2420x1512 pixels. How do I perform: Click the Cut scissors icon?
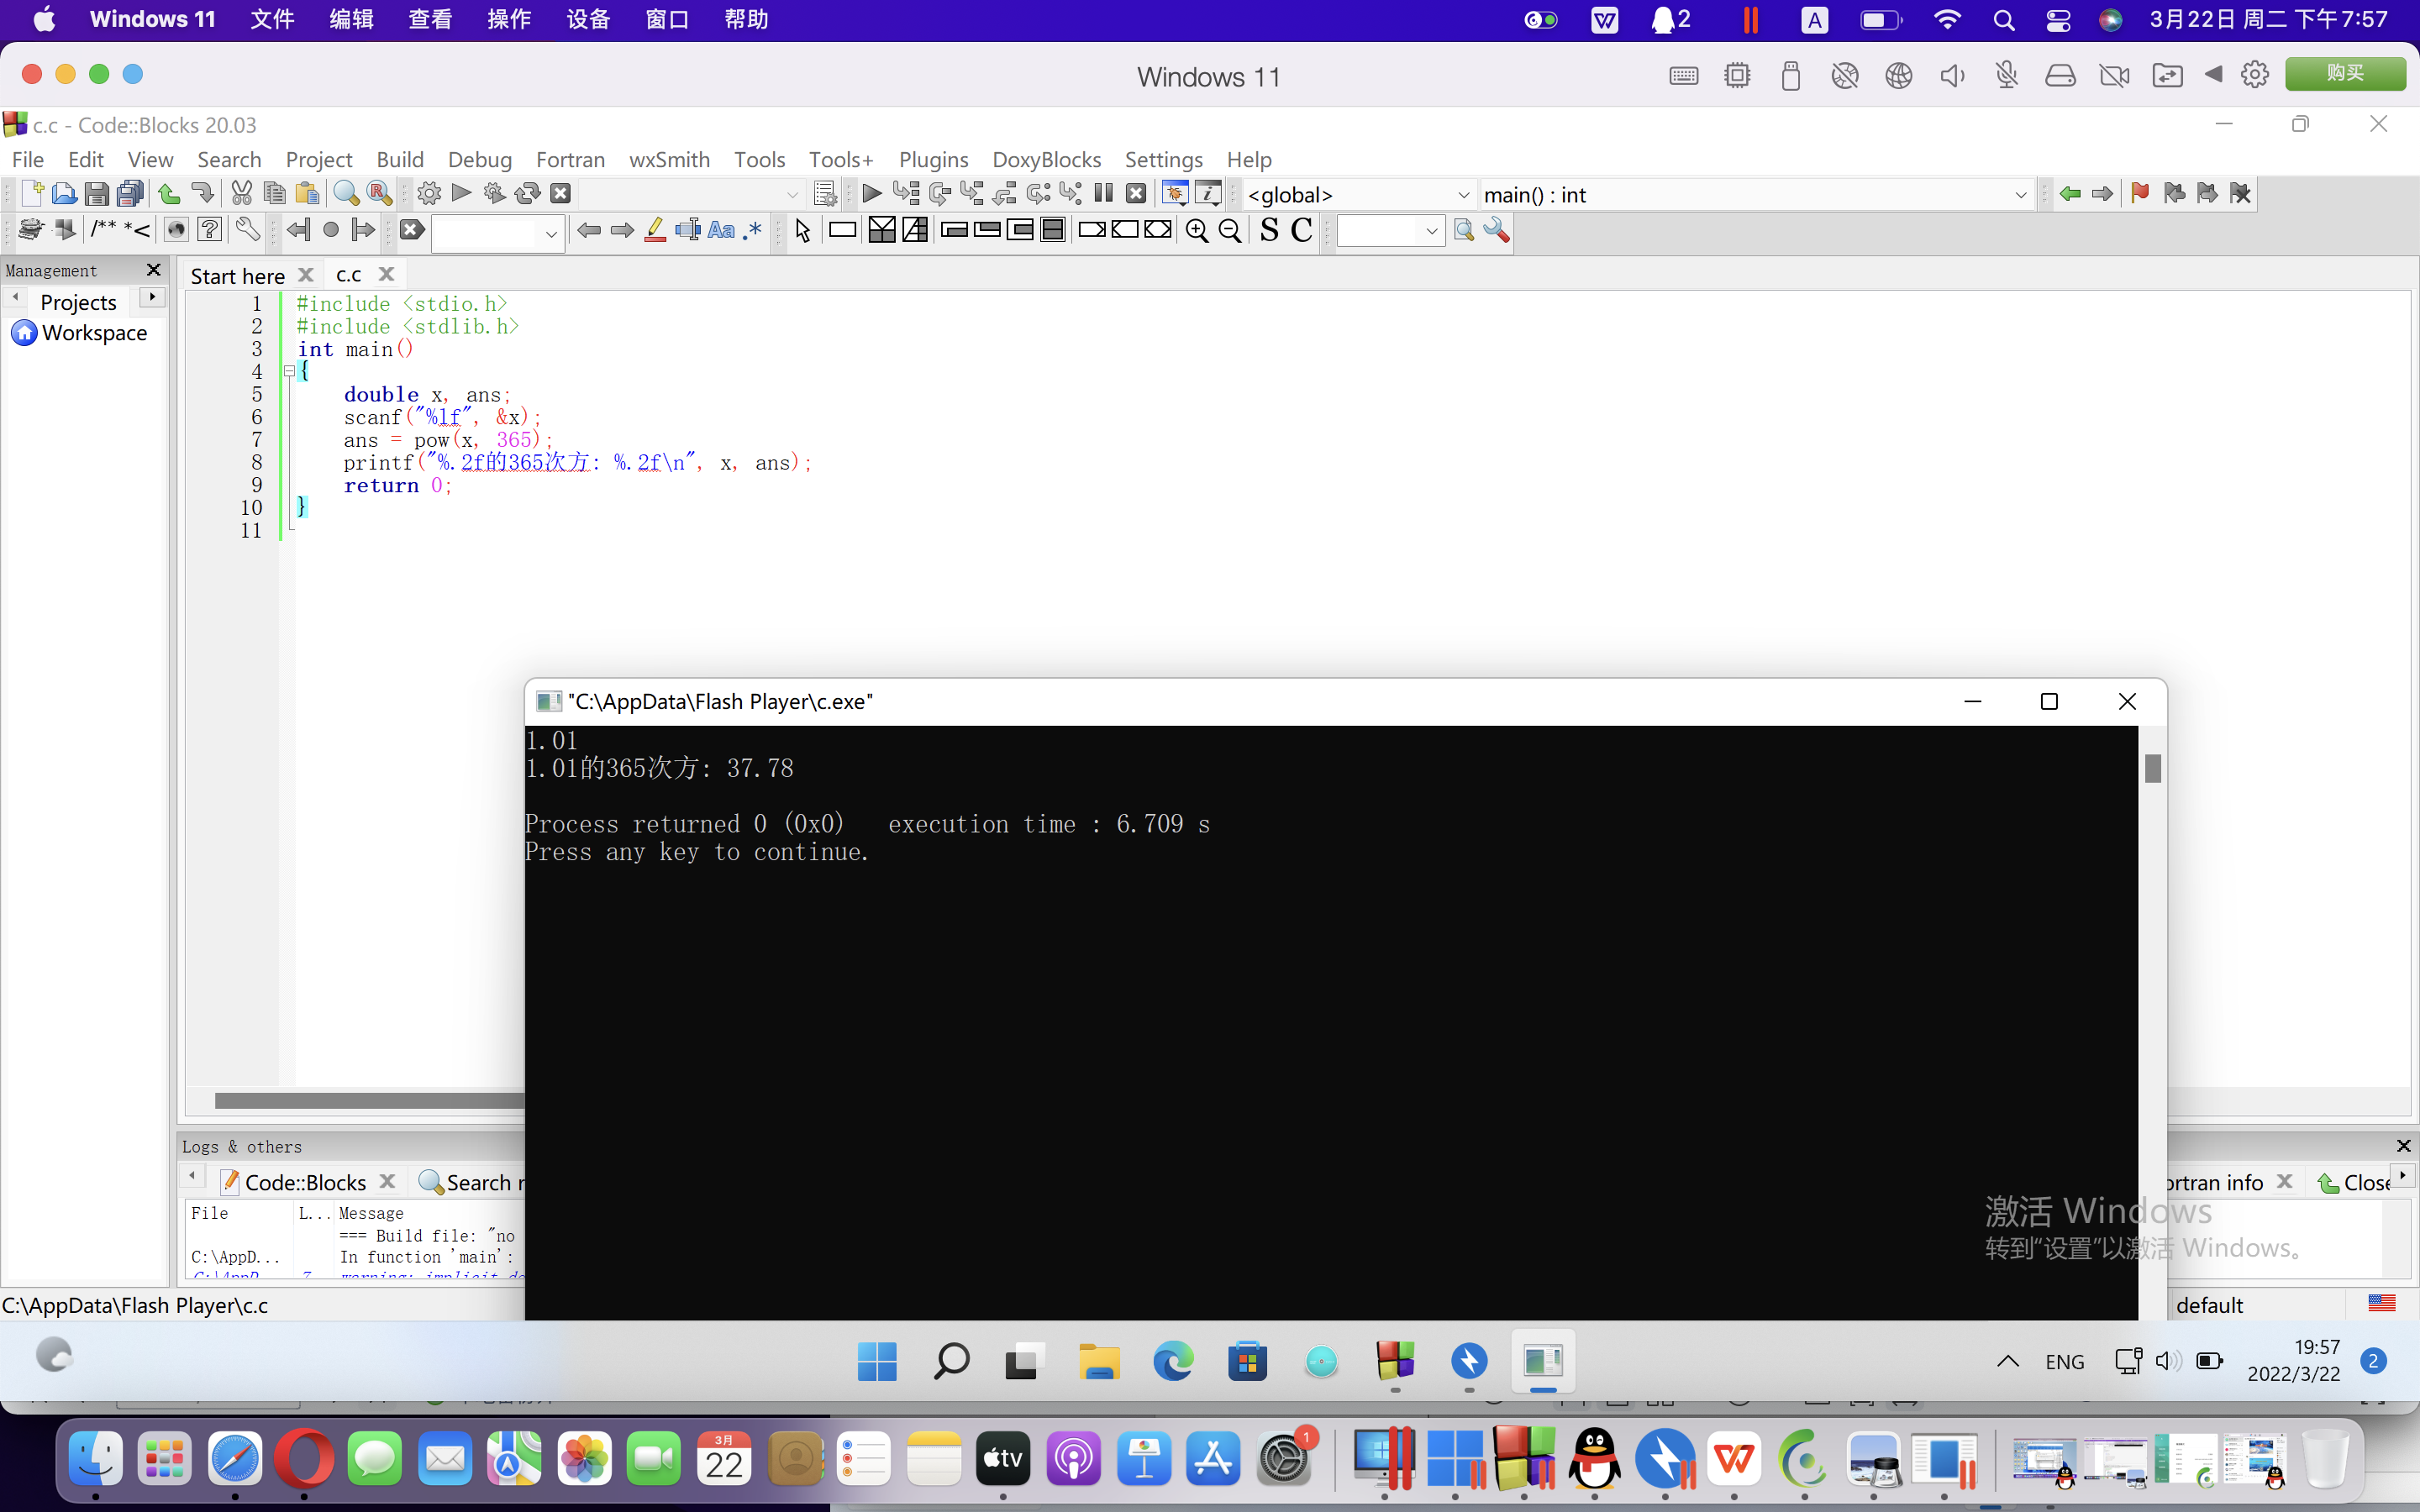click(241, 193)
